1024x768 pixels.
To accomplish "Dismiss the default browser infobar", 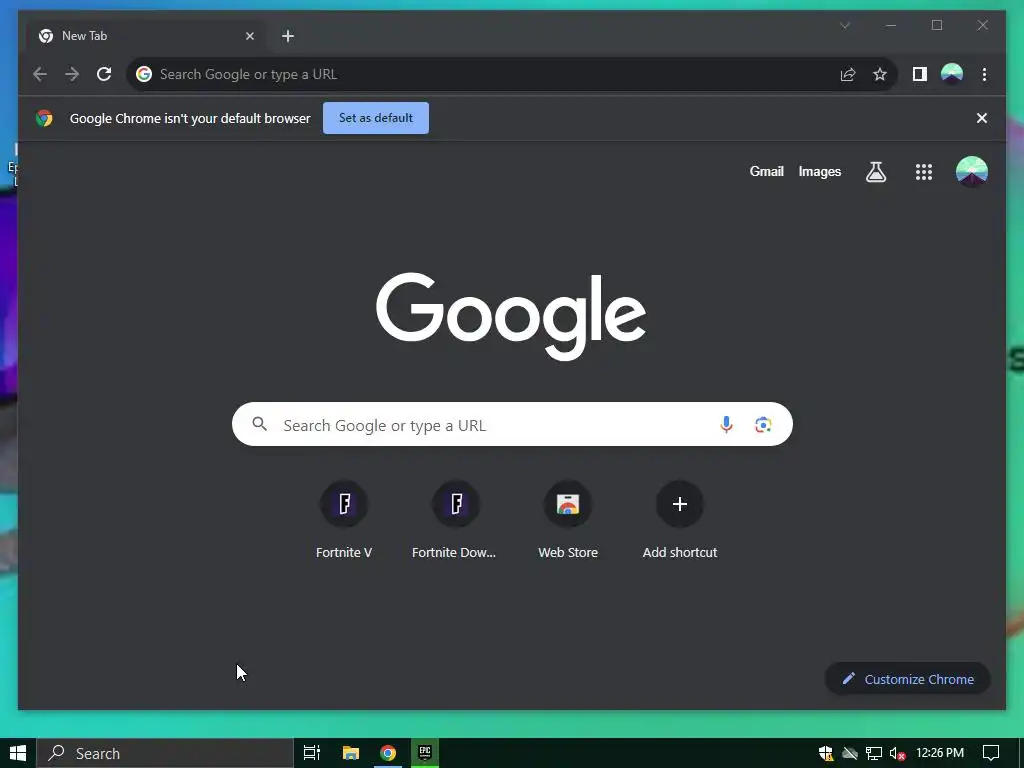I will pyautogui.click(x=982, y=118).
